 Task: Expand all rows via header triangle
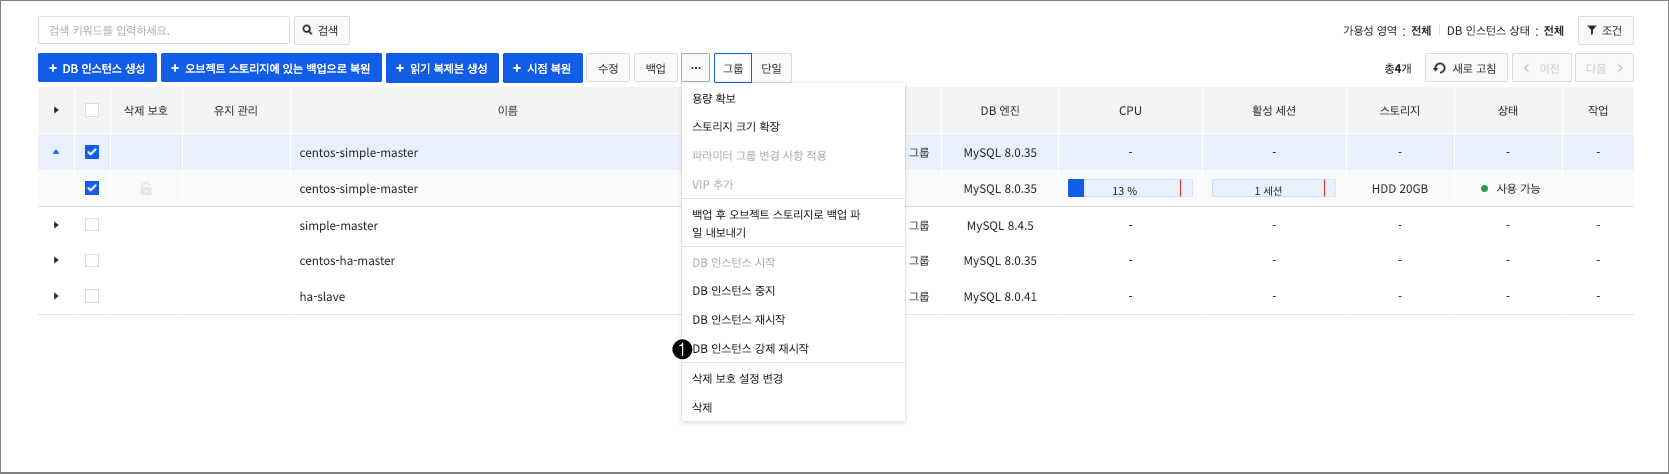(56, 110)
